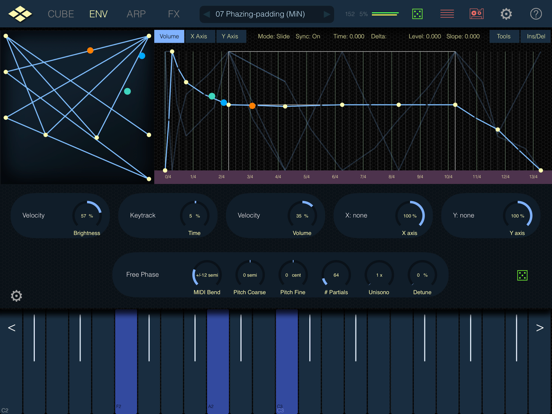Click the Ins/Del button
Image resolution: width=552 pixels, height=414 pixels.
pos(536,36)
